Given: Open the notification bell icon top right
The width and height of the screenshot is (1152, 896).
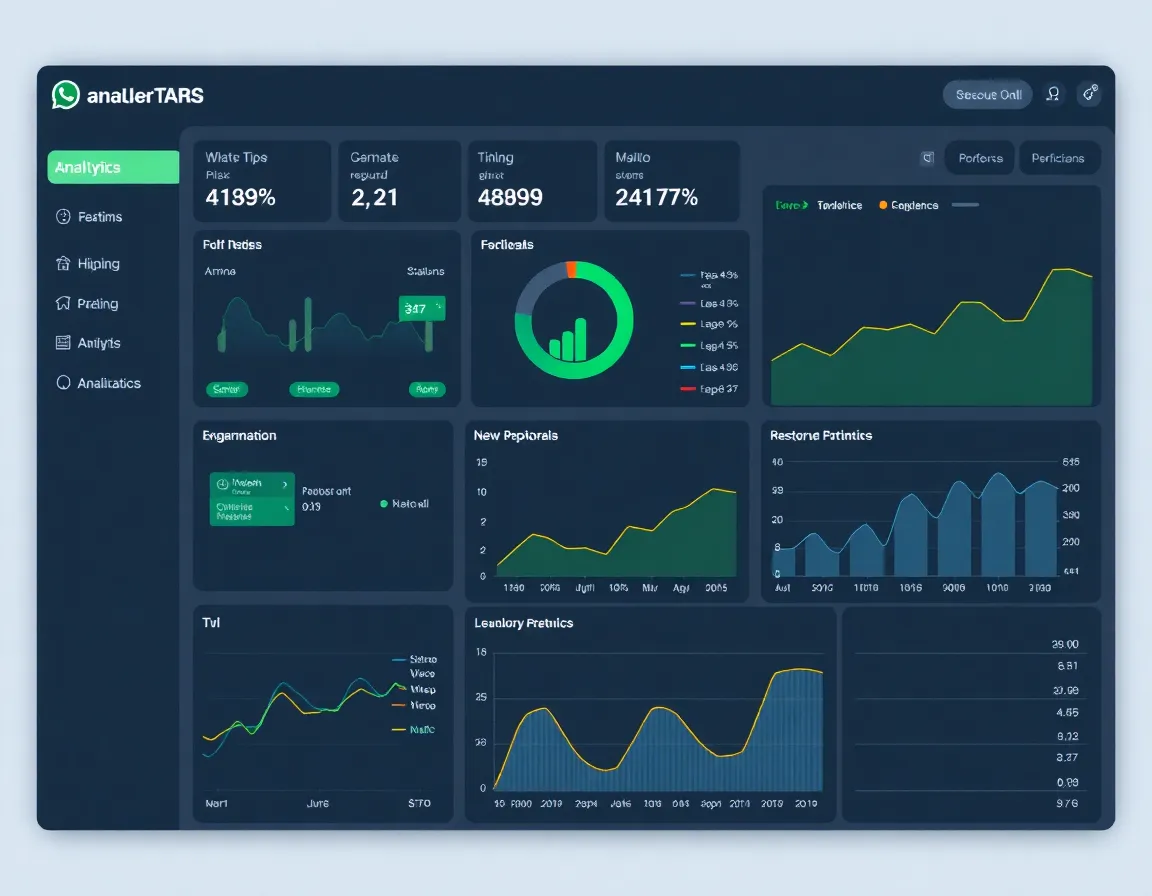Looking at the screenshot, I should tap(1089, 93).
